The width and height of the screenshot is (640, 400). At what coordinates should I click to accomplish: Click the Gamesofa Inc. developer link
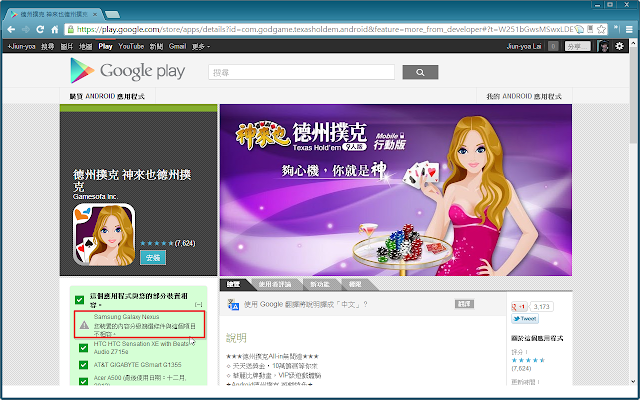[x=96, y=197]
